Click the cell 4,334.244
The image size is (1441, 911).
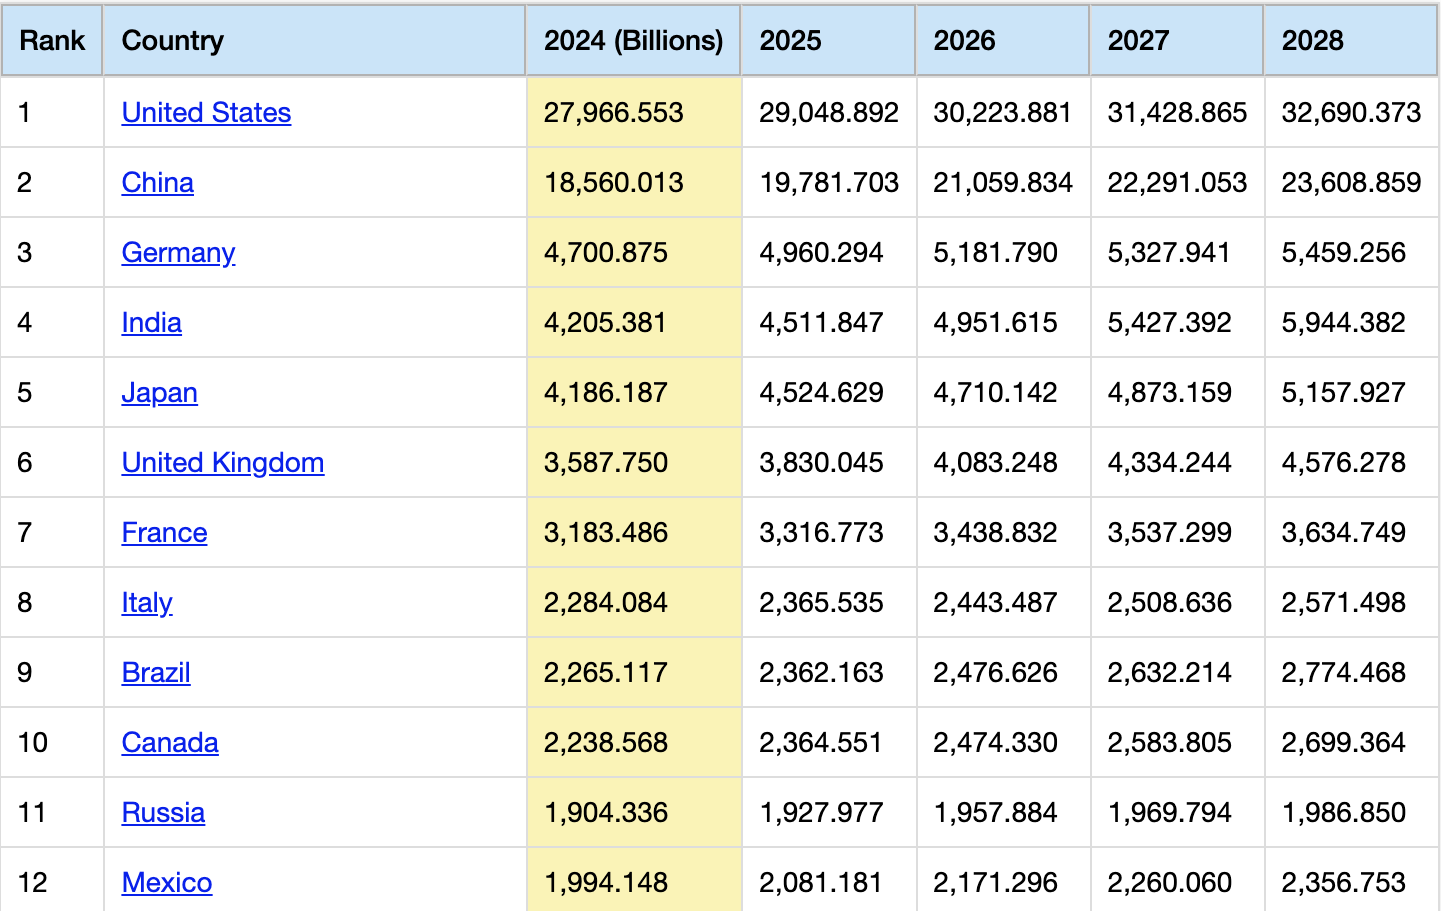pyautogui.click(x=1177, y=463)
